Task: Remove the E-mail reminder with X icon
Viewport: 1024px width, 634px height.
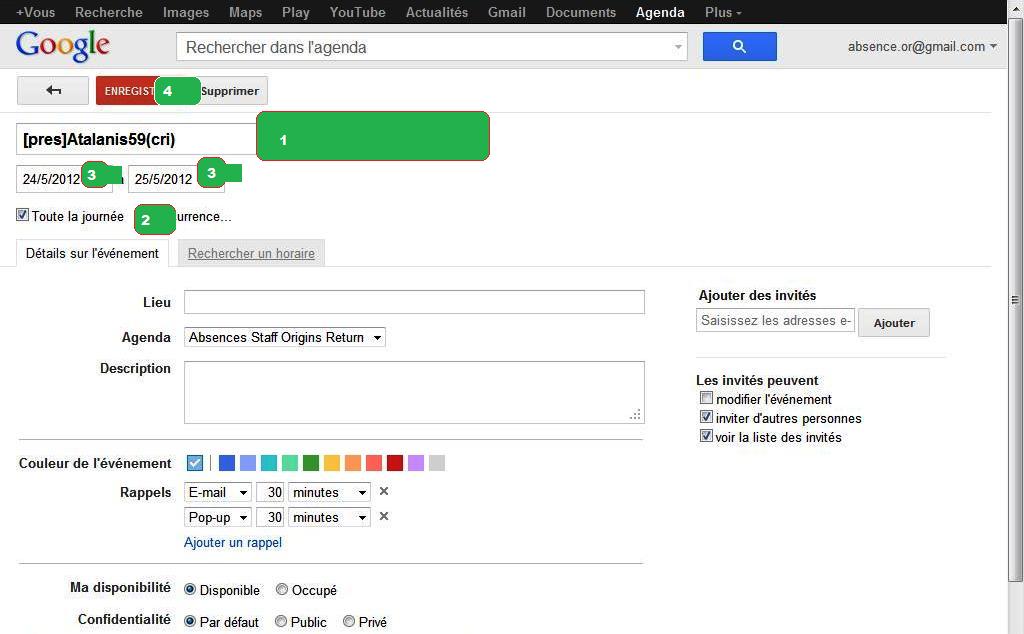Action: pyautogui.click(x=383, y=492)
